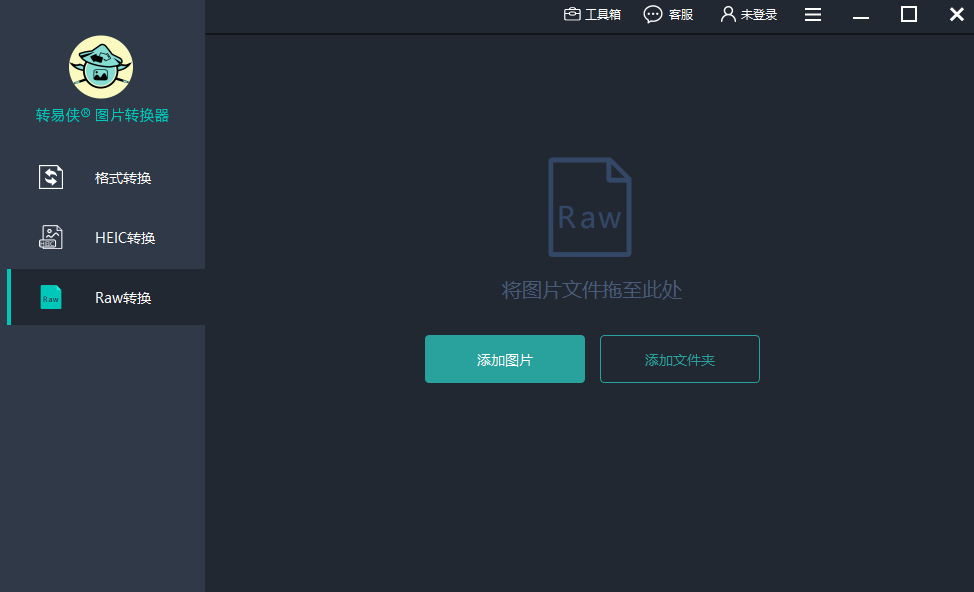Open the 工具箱 toolbox label
This screenshot has height=592, width=974.
click(x=603, y=14)
